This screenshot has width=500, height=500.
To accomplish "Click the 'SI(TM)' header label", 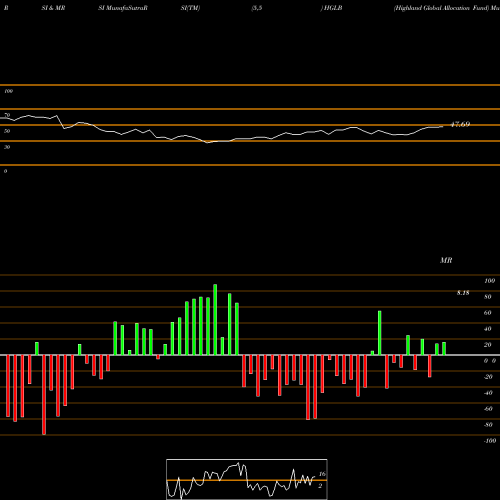I will point(190,8).
